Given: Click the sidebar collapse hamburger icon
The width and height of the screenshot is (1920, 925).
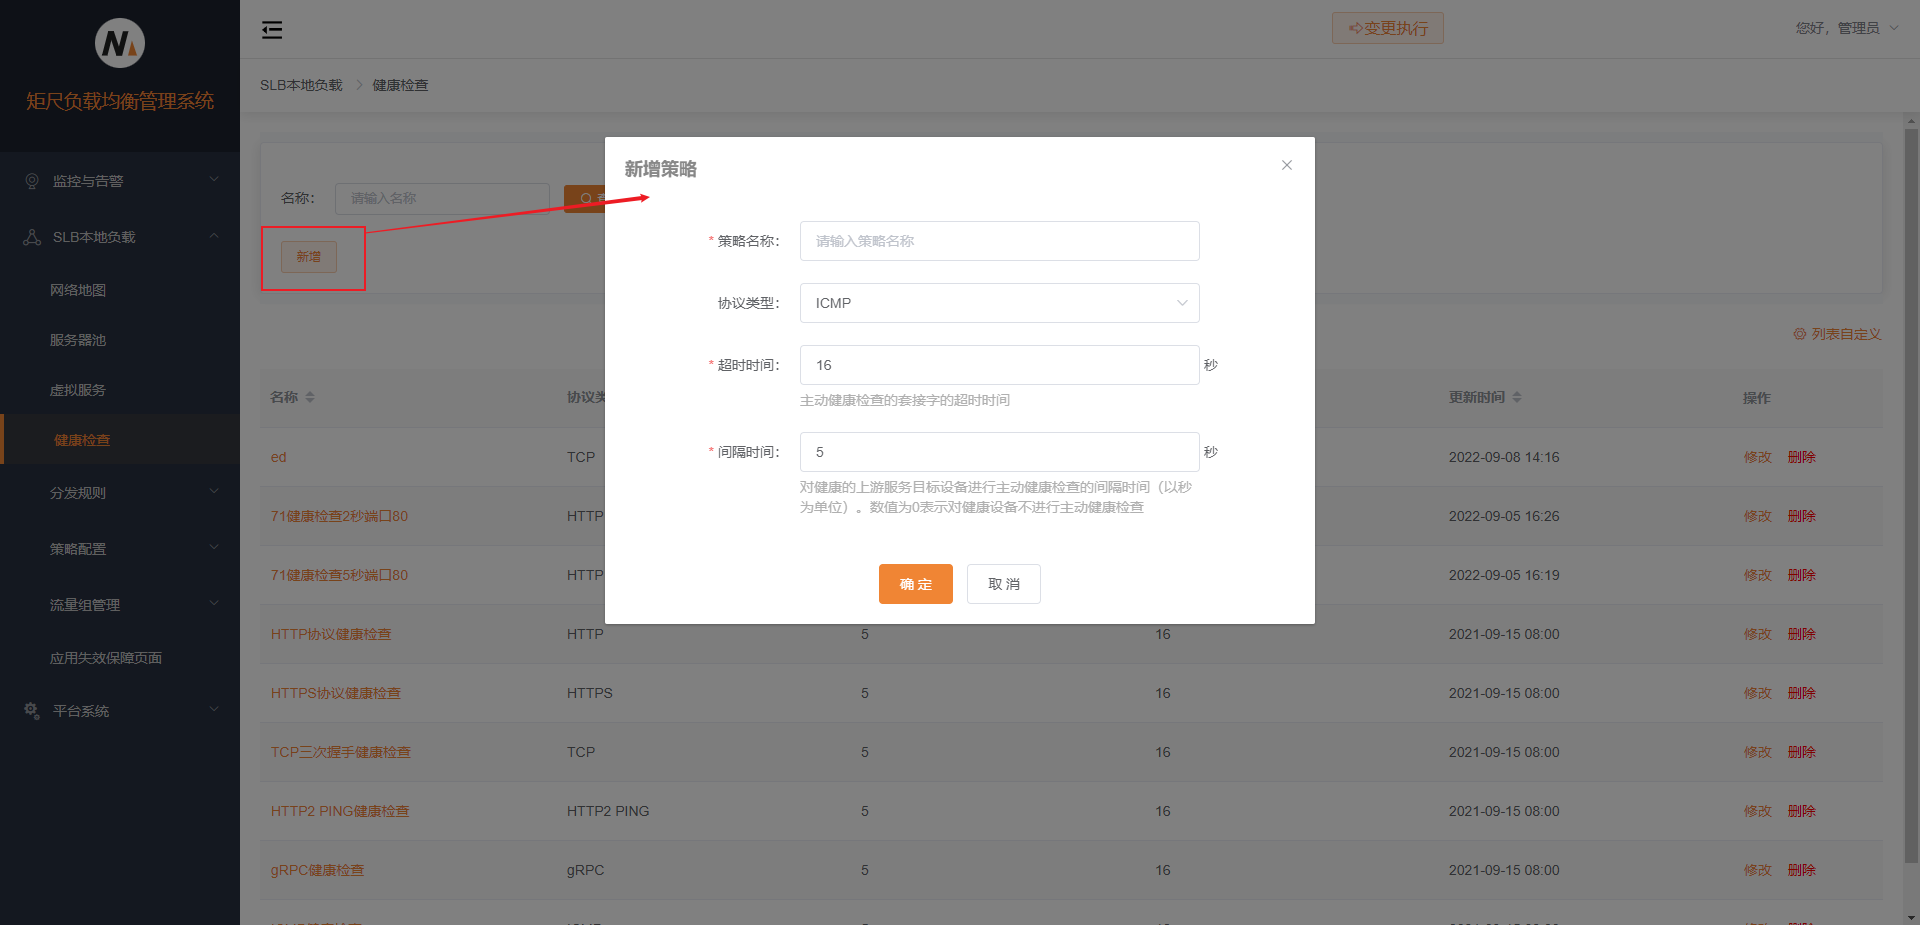Looking at the screenshot, I should [x=272, y=30].
